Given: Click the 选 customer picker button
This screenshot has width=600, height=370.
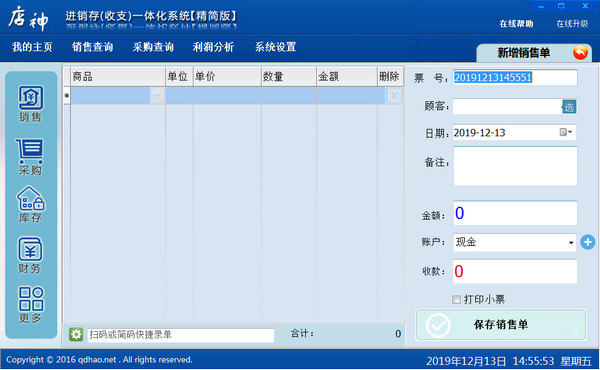Looking at the screenshot, I should coord(569,107).
